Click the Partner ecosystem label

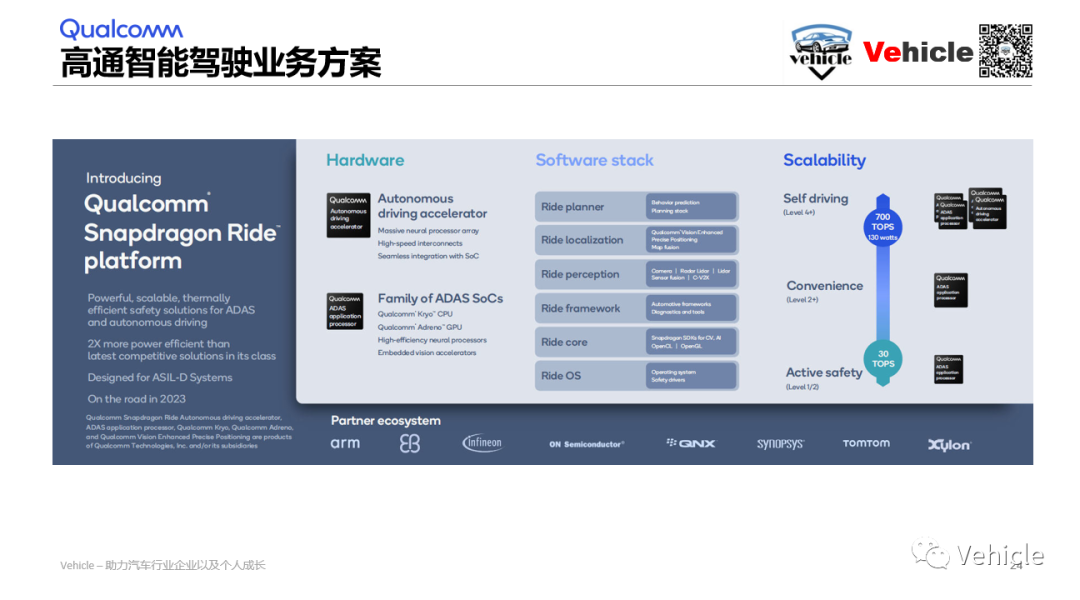click(x=386, y=420)
